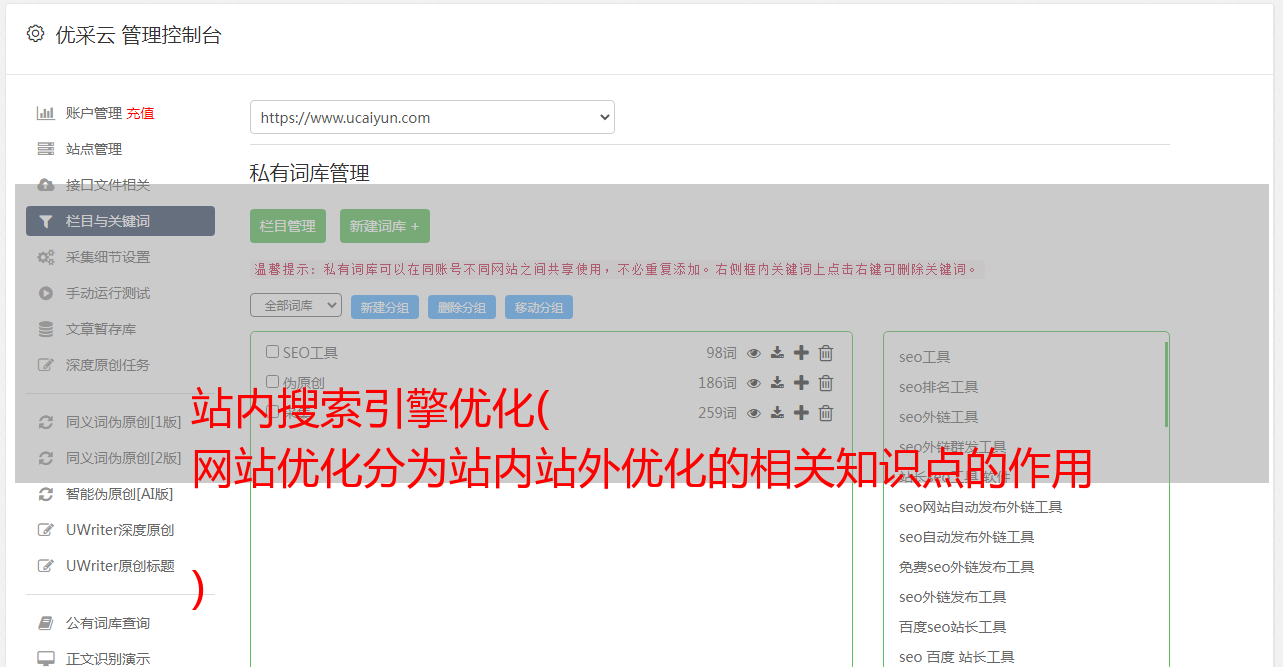This screenshot has width=1283, height=667.
Task: Click the 186词 count on 伪原创 row
Action: tap(718, 383)
